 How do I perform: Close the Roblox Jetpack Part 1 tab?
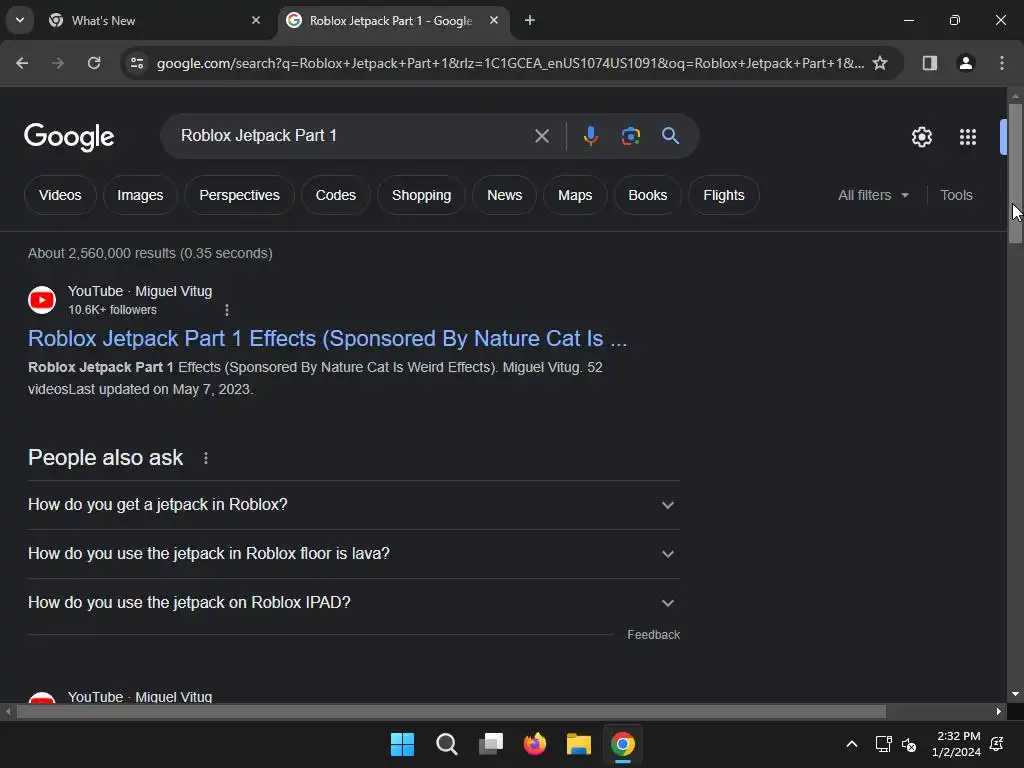pos(494,20)
